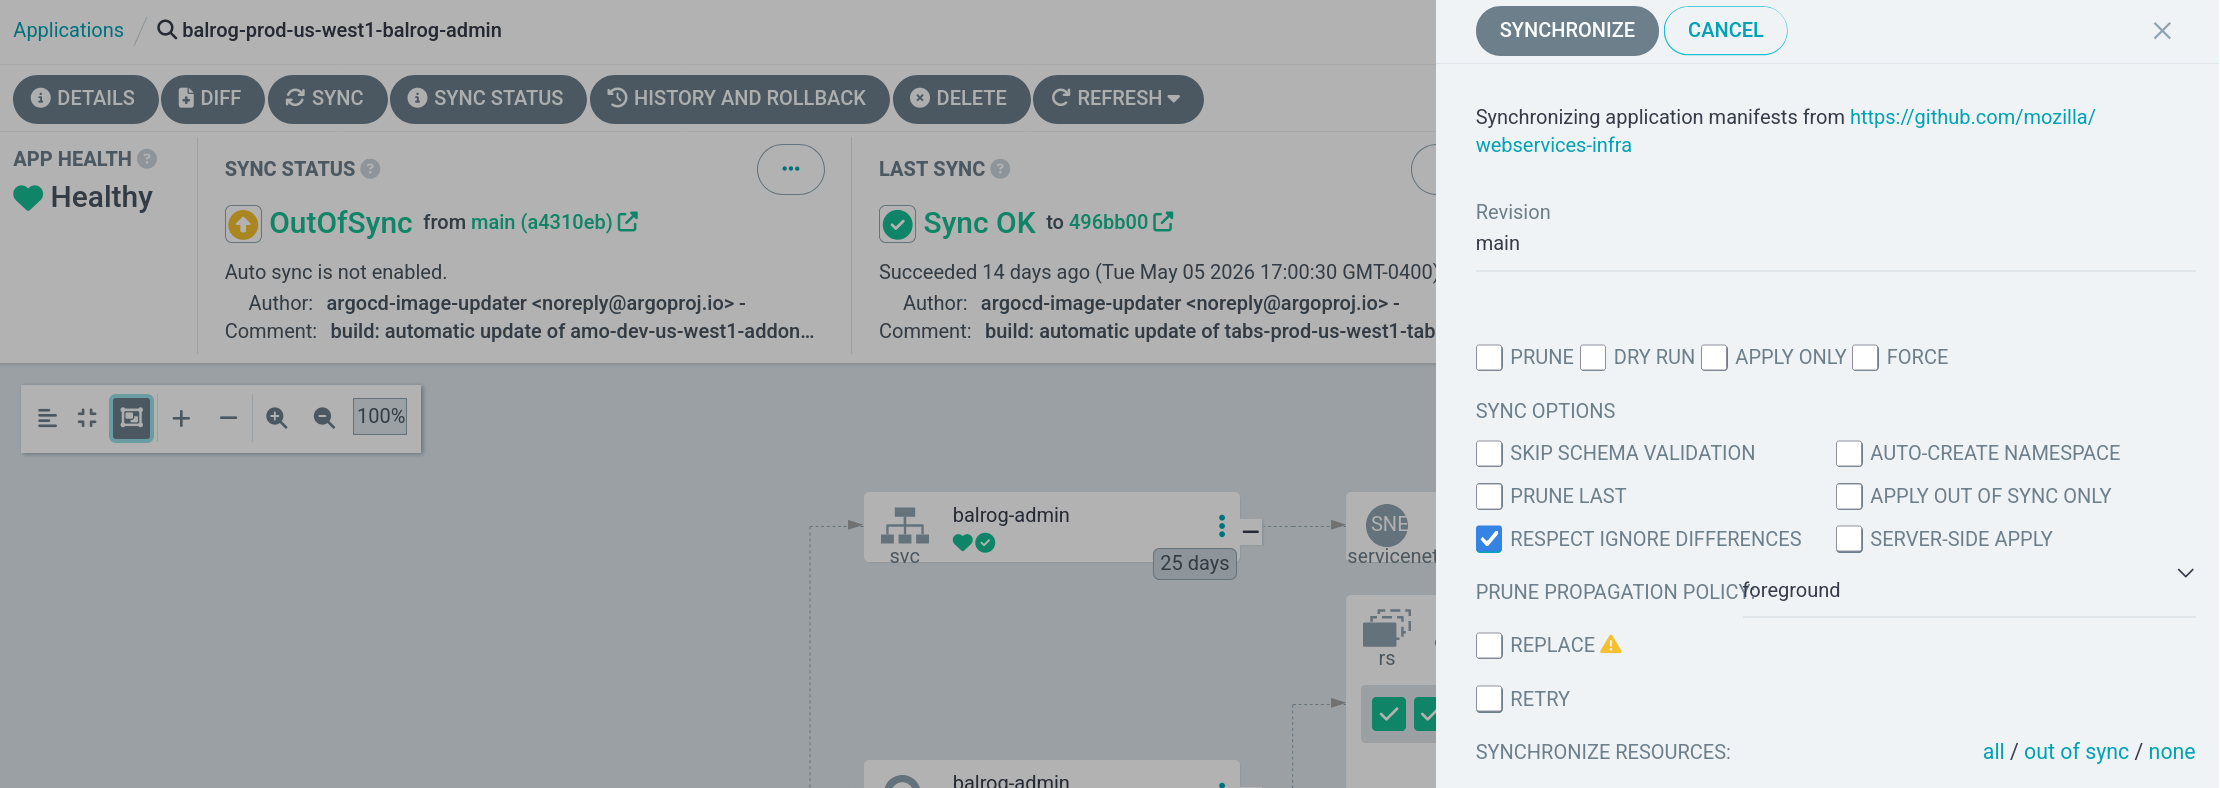Click the 100% zoom level field
2220x788 pixels.
tap(381, 416)
